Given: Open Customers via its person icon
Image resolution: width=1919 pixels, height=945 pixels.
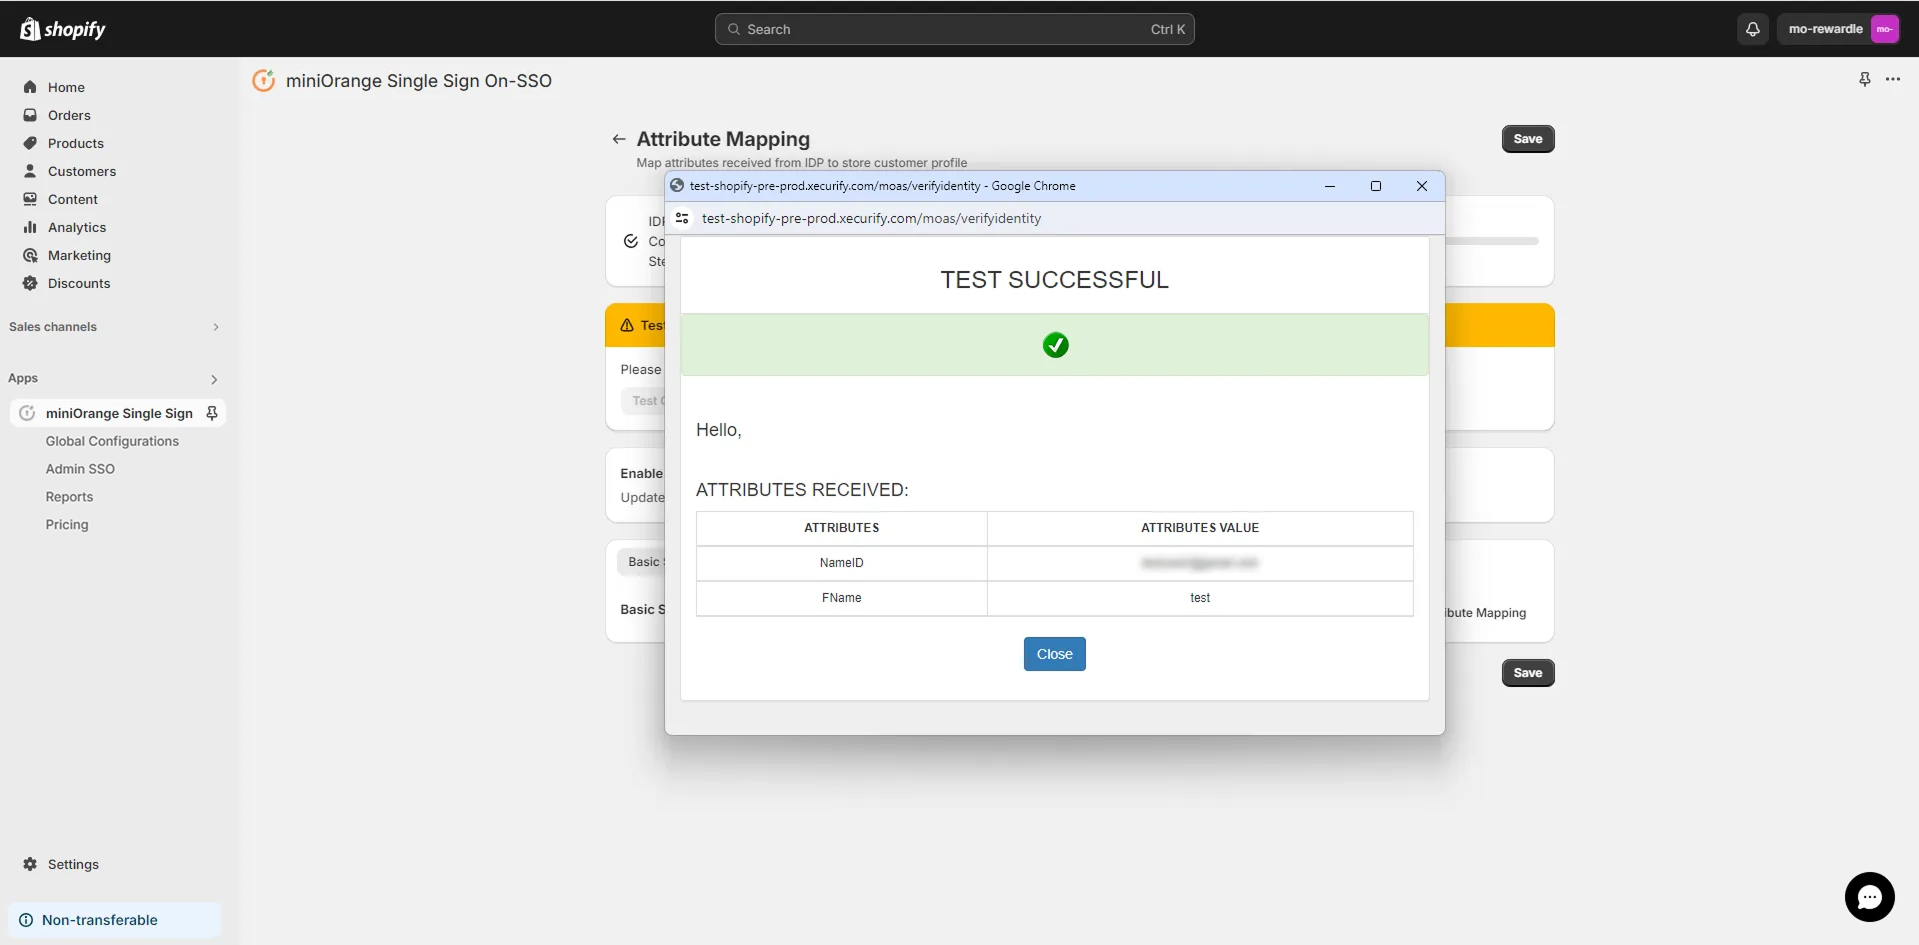Looking at the screenshot, I should point(30,171).
